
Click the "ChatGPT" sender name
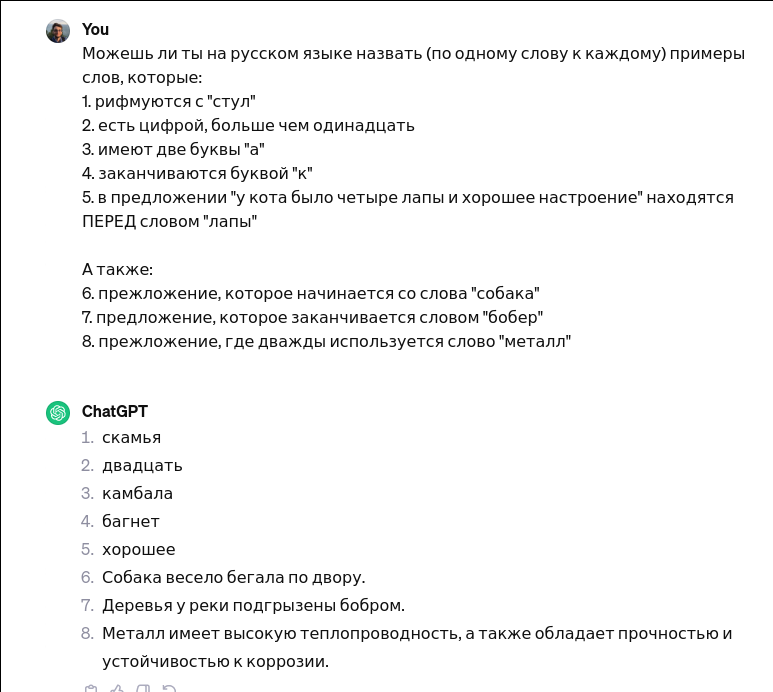point(114,412)
